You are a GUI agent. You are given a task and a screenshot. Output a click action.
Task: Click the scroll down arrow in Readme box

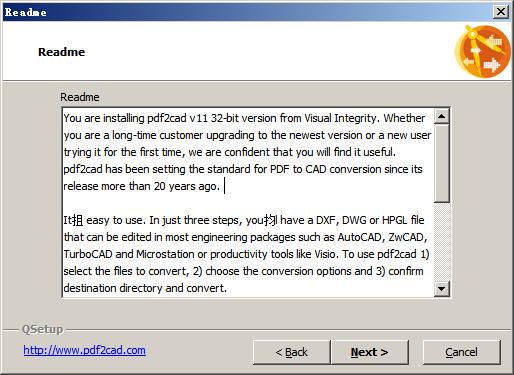point(442,288)
